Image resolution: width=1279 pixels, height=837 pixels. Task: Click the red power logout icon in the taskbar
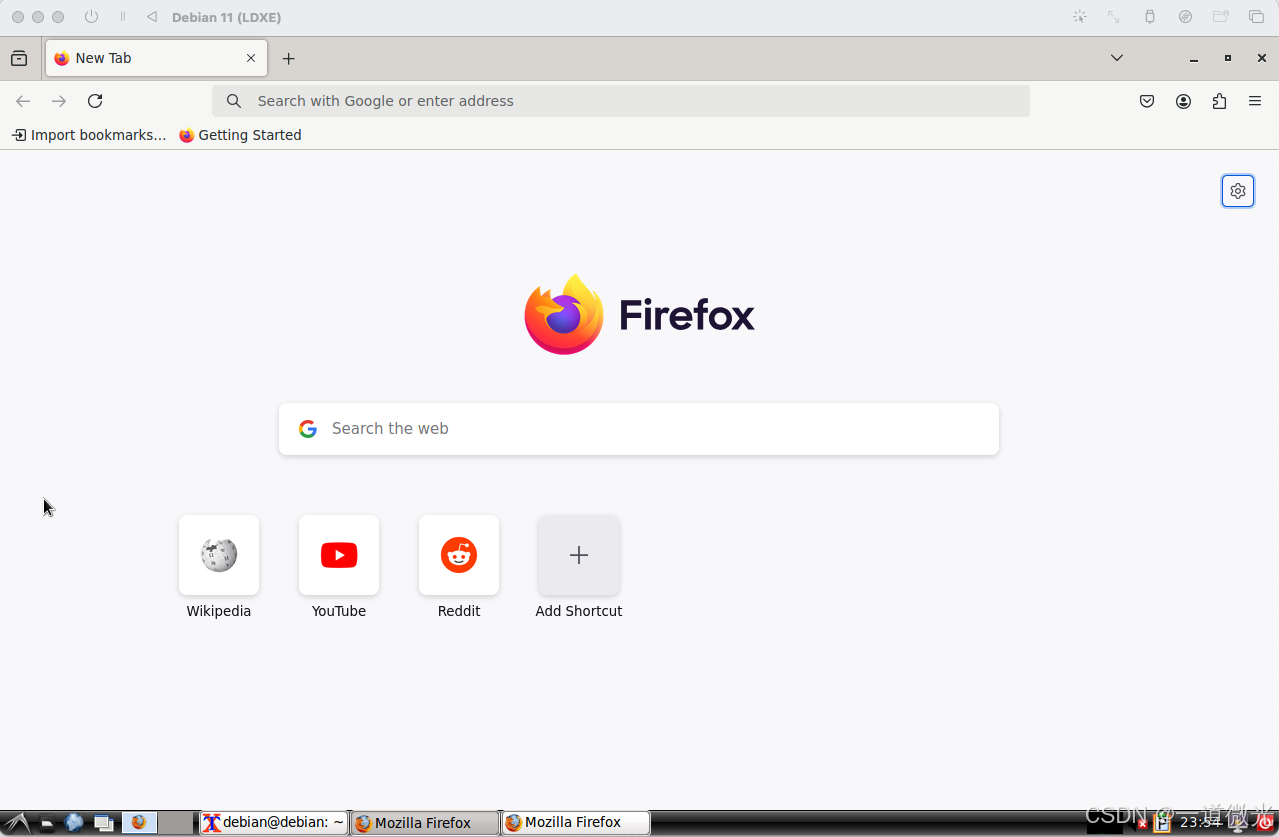click(x=1264, y=823)
